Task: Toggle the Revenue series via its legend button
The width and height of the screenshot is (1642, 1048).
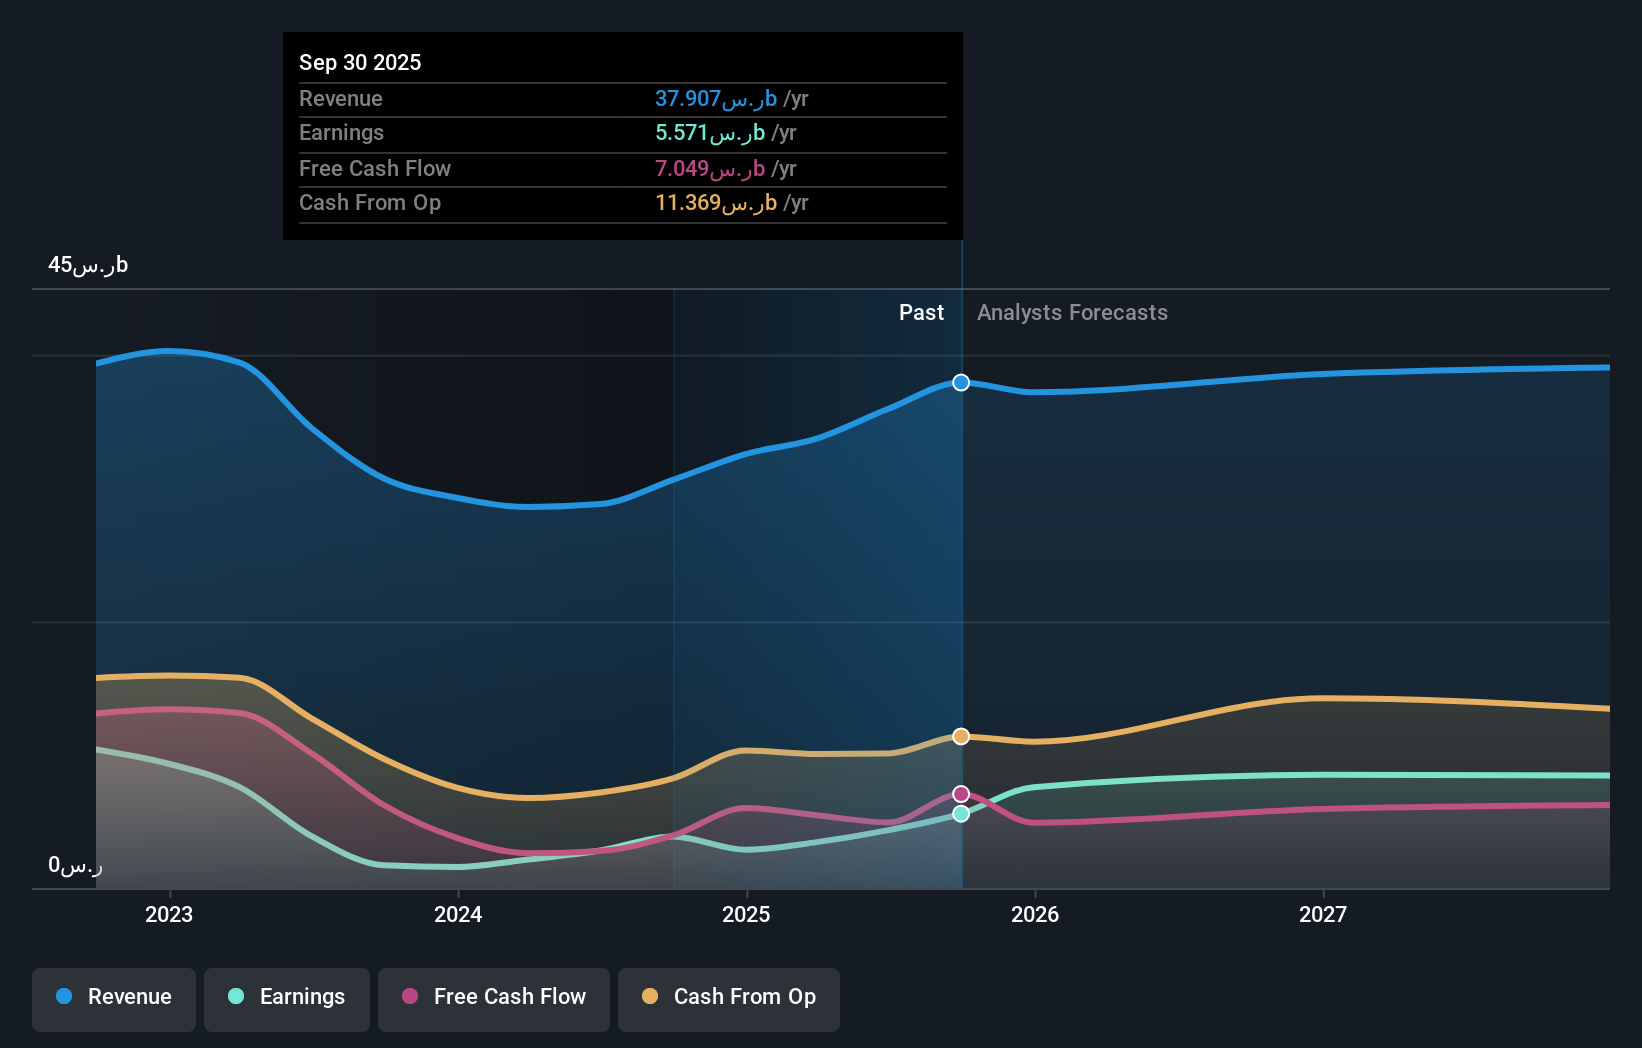Action: (113, 999)
